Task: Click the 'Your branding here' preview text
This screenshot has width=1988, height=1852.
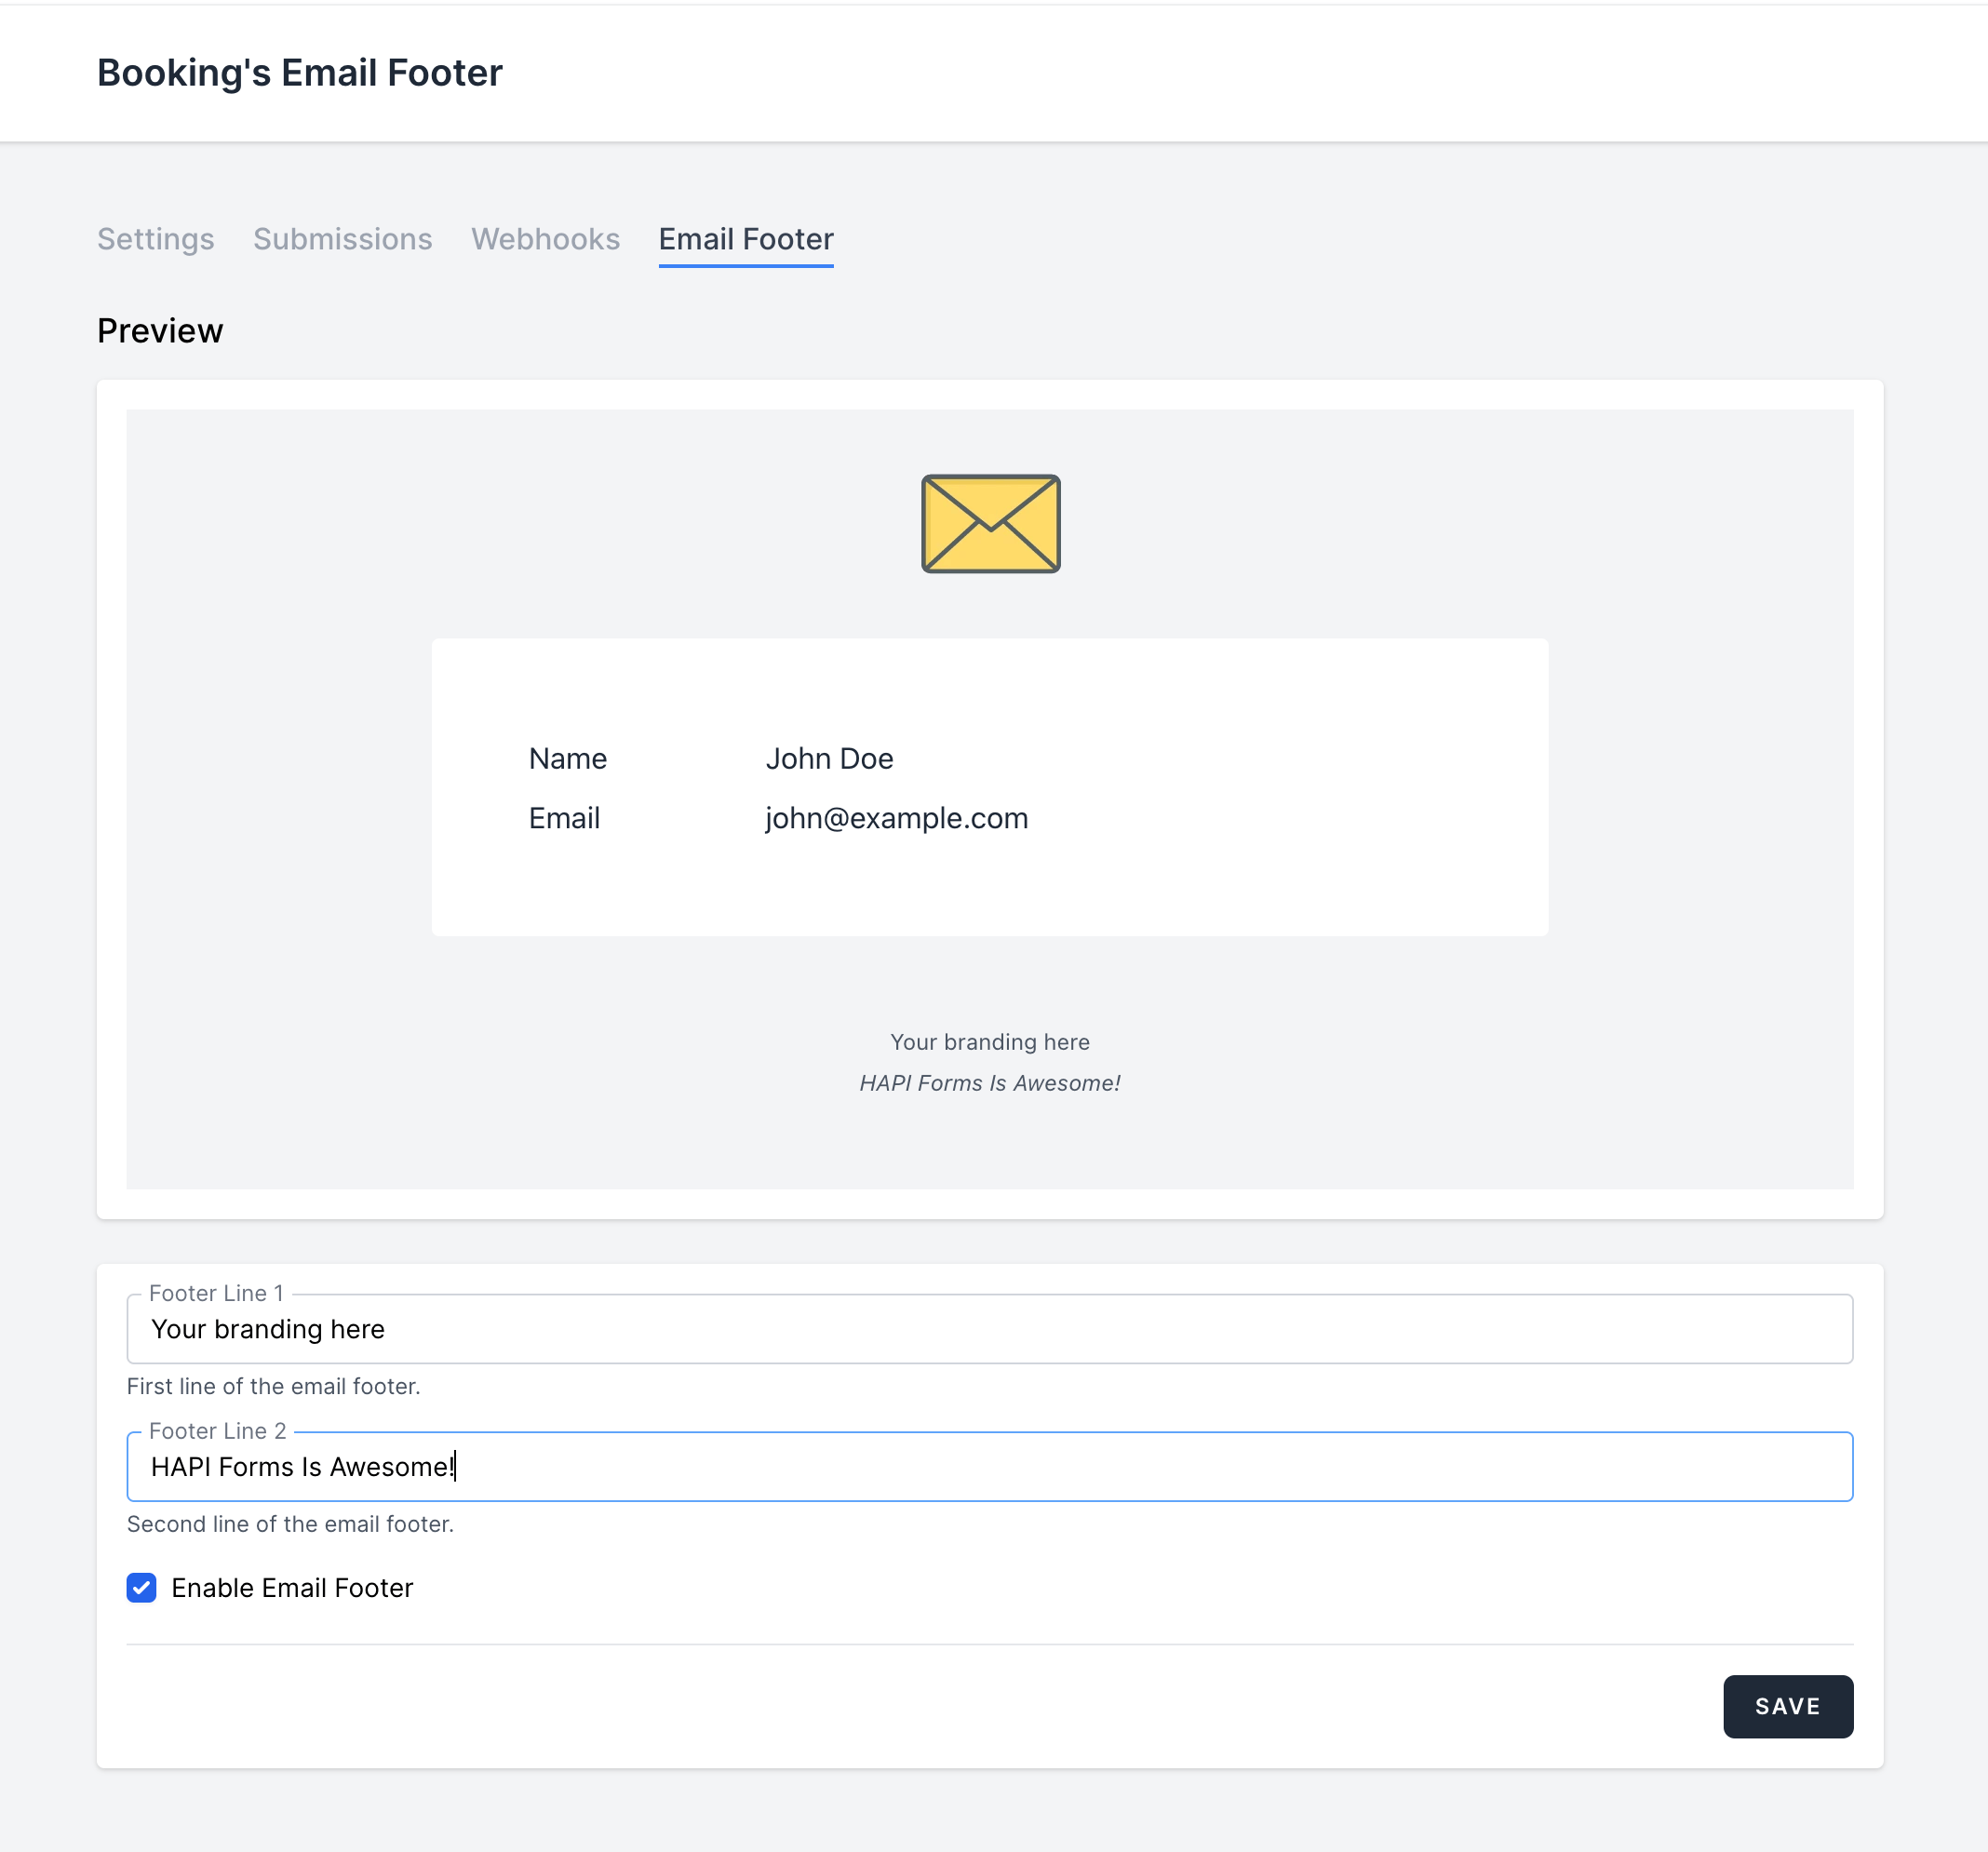Action: (x=989, y=1041)
